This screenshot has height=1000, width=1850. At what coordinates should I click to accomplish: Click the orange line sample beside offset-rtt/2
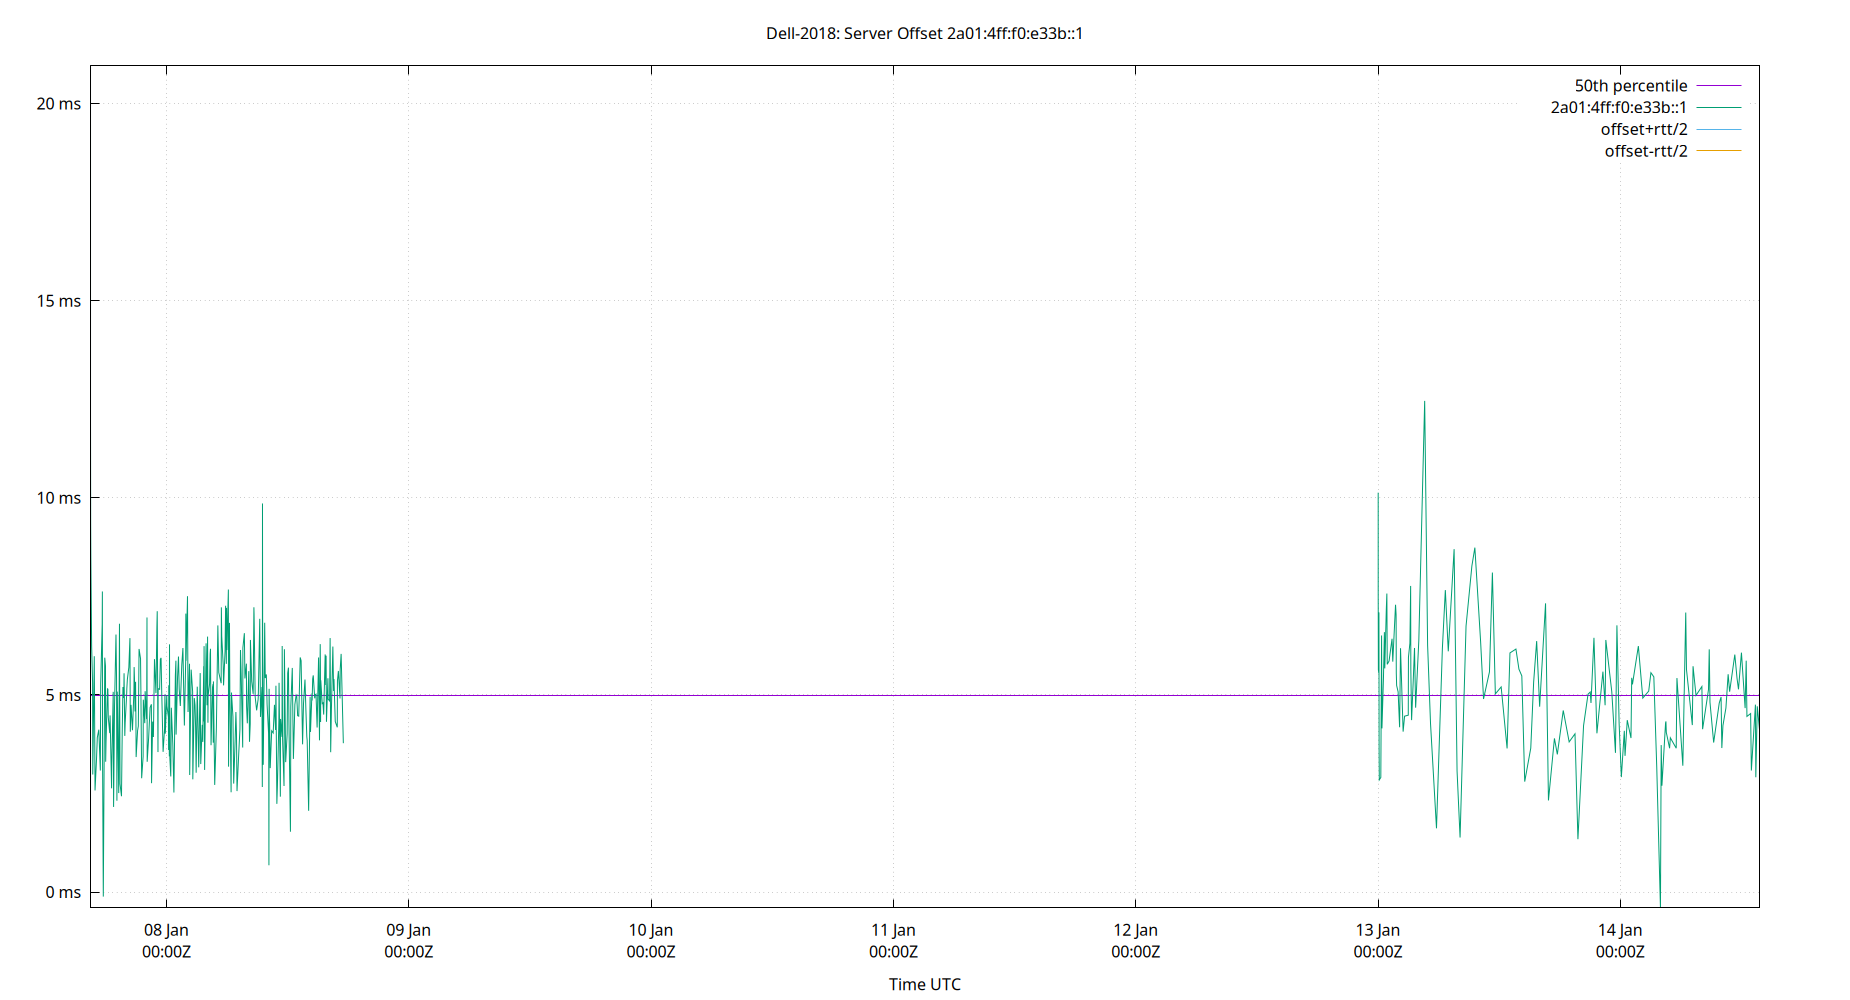(1717, 151)
